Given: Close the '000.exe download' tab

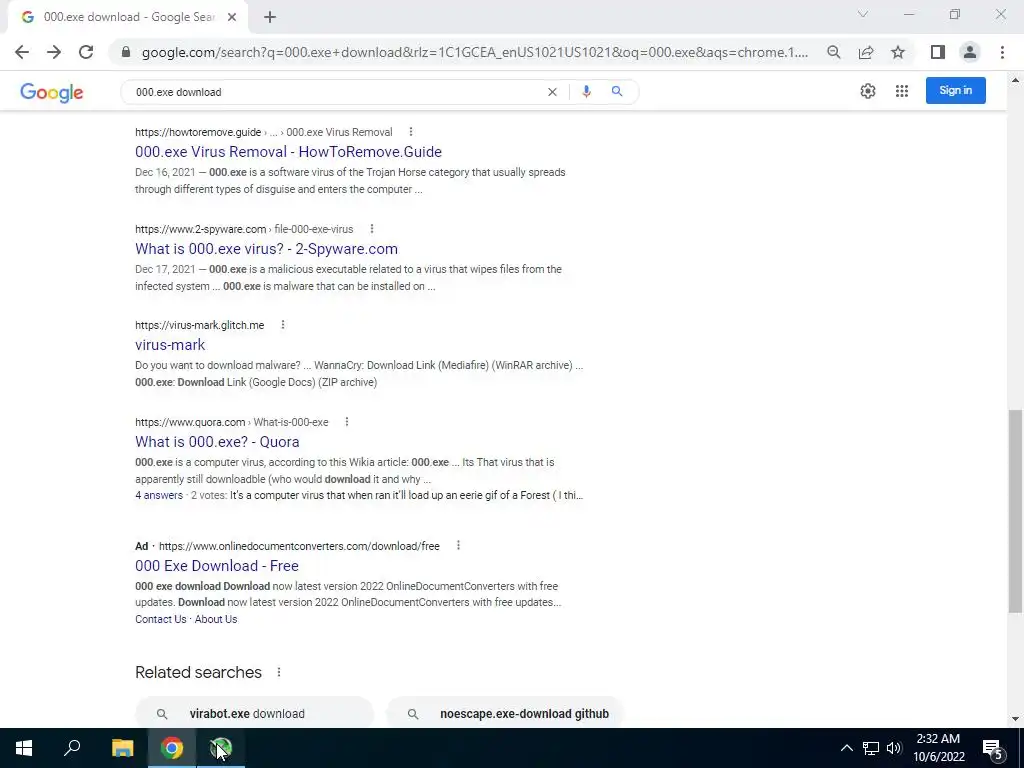Looking at the screenshot, I should click(232, 18).
